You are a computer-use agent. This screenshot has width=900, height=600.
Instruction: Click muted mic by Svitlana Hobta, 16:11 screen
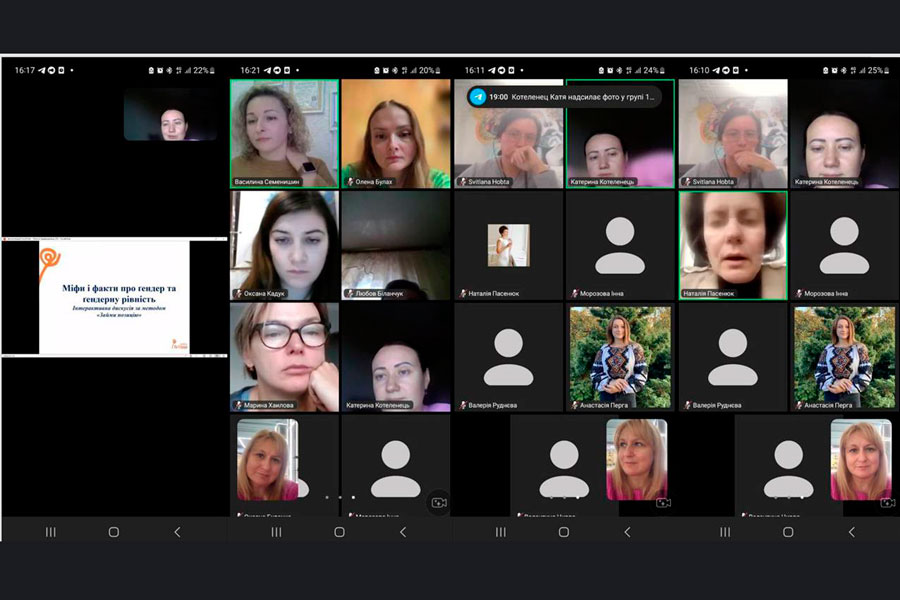(463, 182)
